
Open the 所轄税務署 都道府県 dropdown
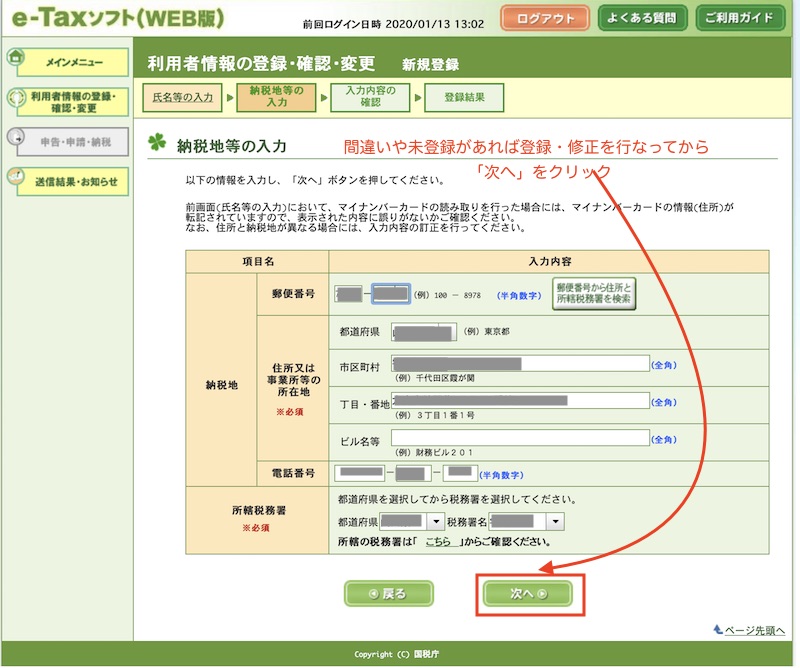411,522
